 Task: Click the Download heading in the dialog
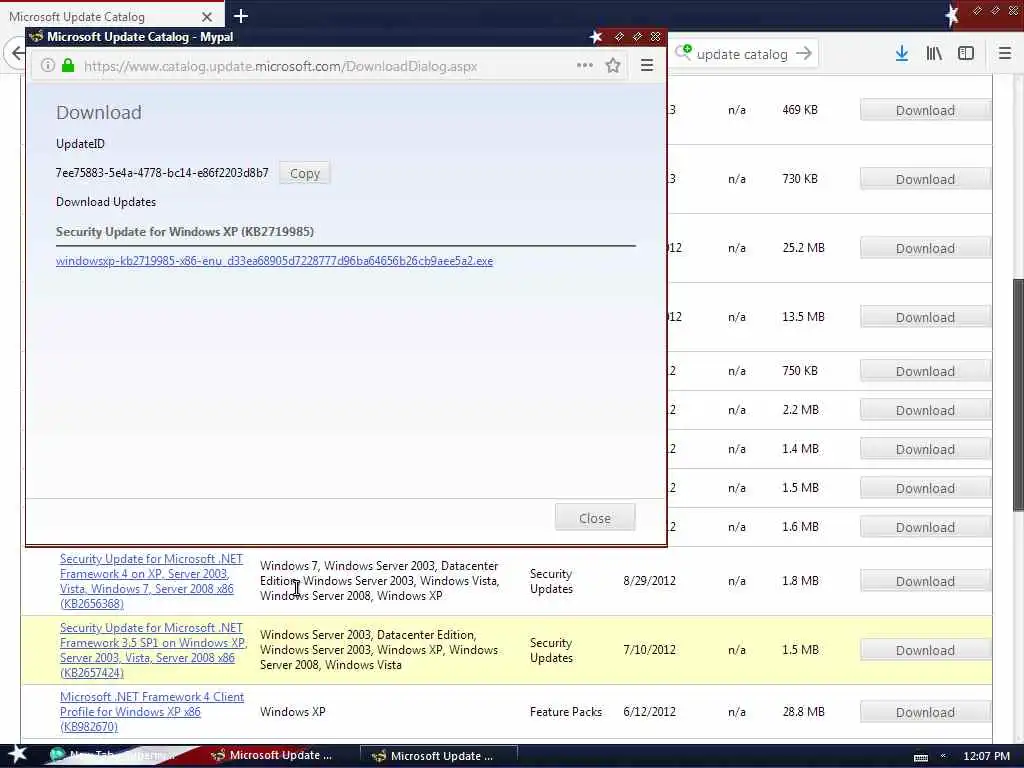point(99,112)
